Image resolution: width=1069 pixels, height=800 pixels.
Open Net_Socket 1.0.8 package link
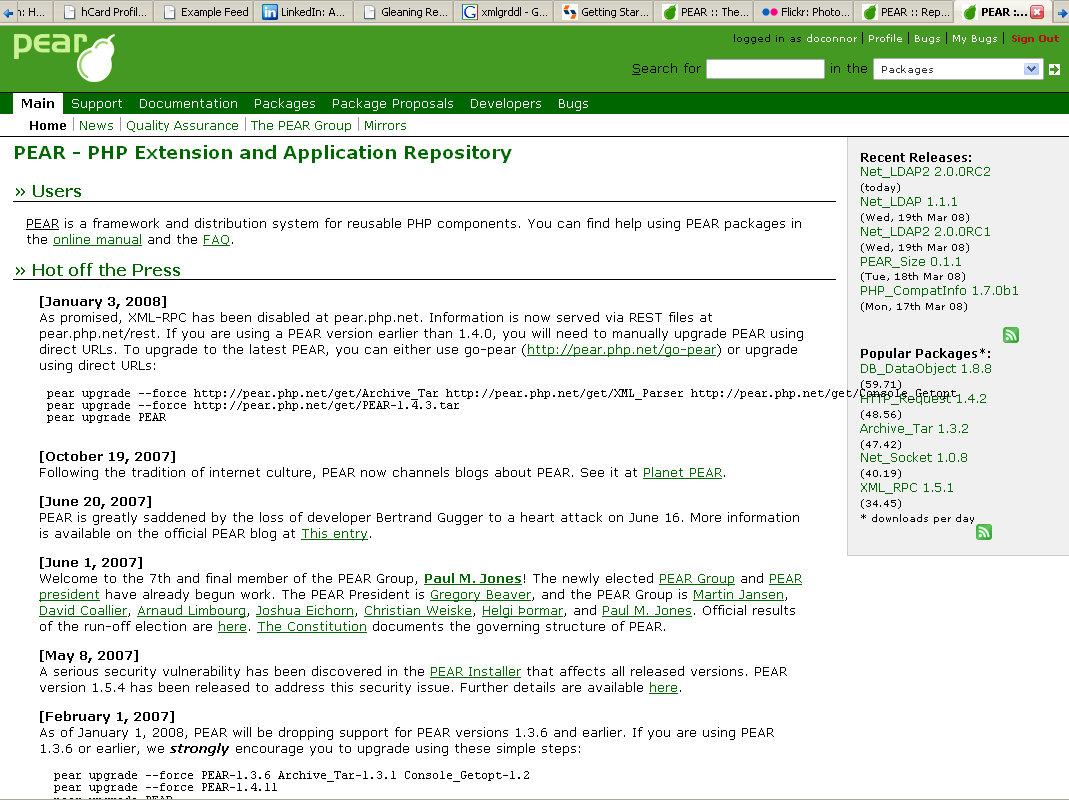[914, 458]
